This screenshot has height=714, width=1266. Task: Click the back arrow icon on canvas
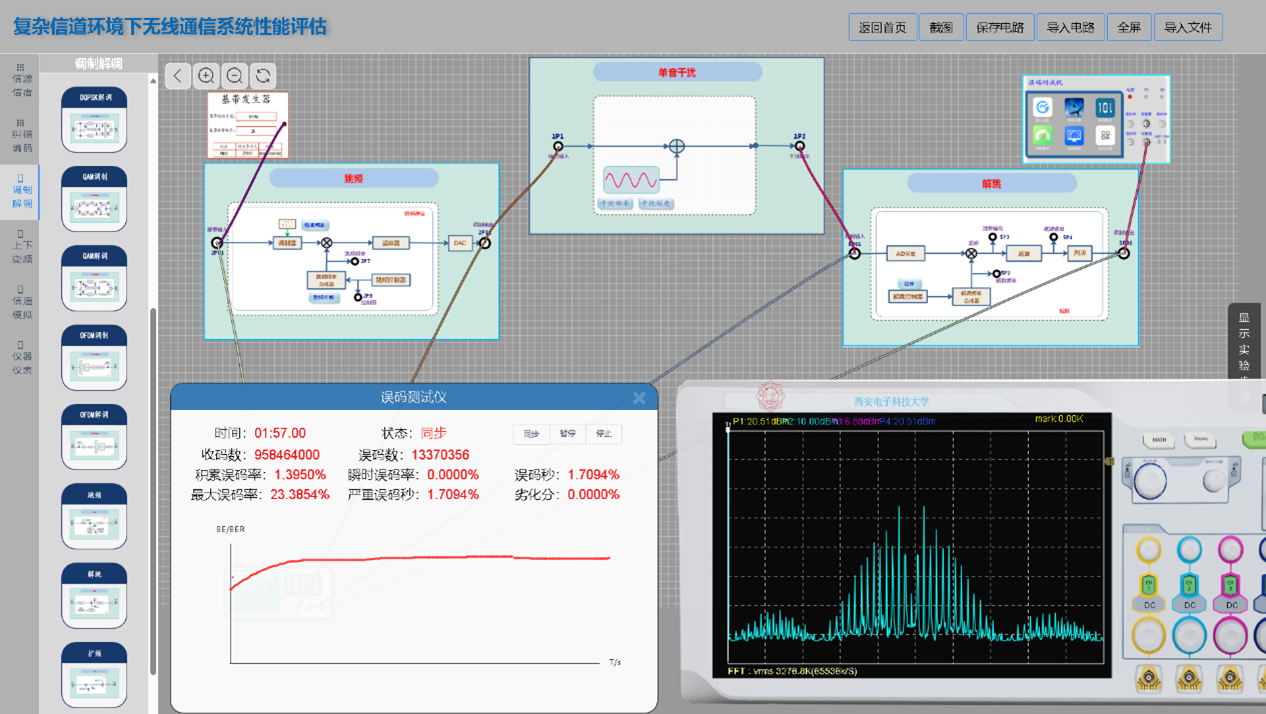pos(178,76)
